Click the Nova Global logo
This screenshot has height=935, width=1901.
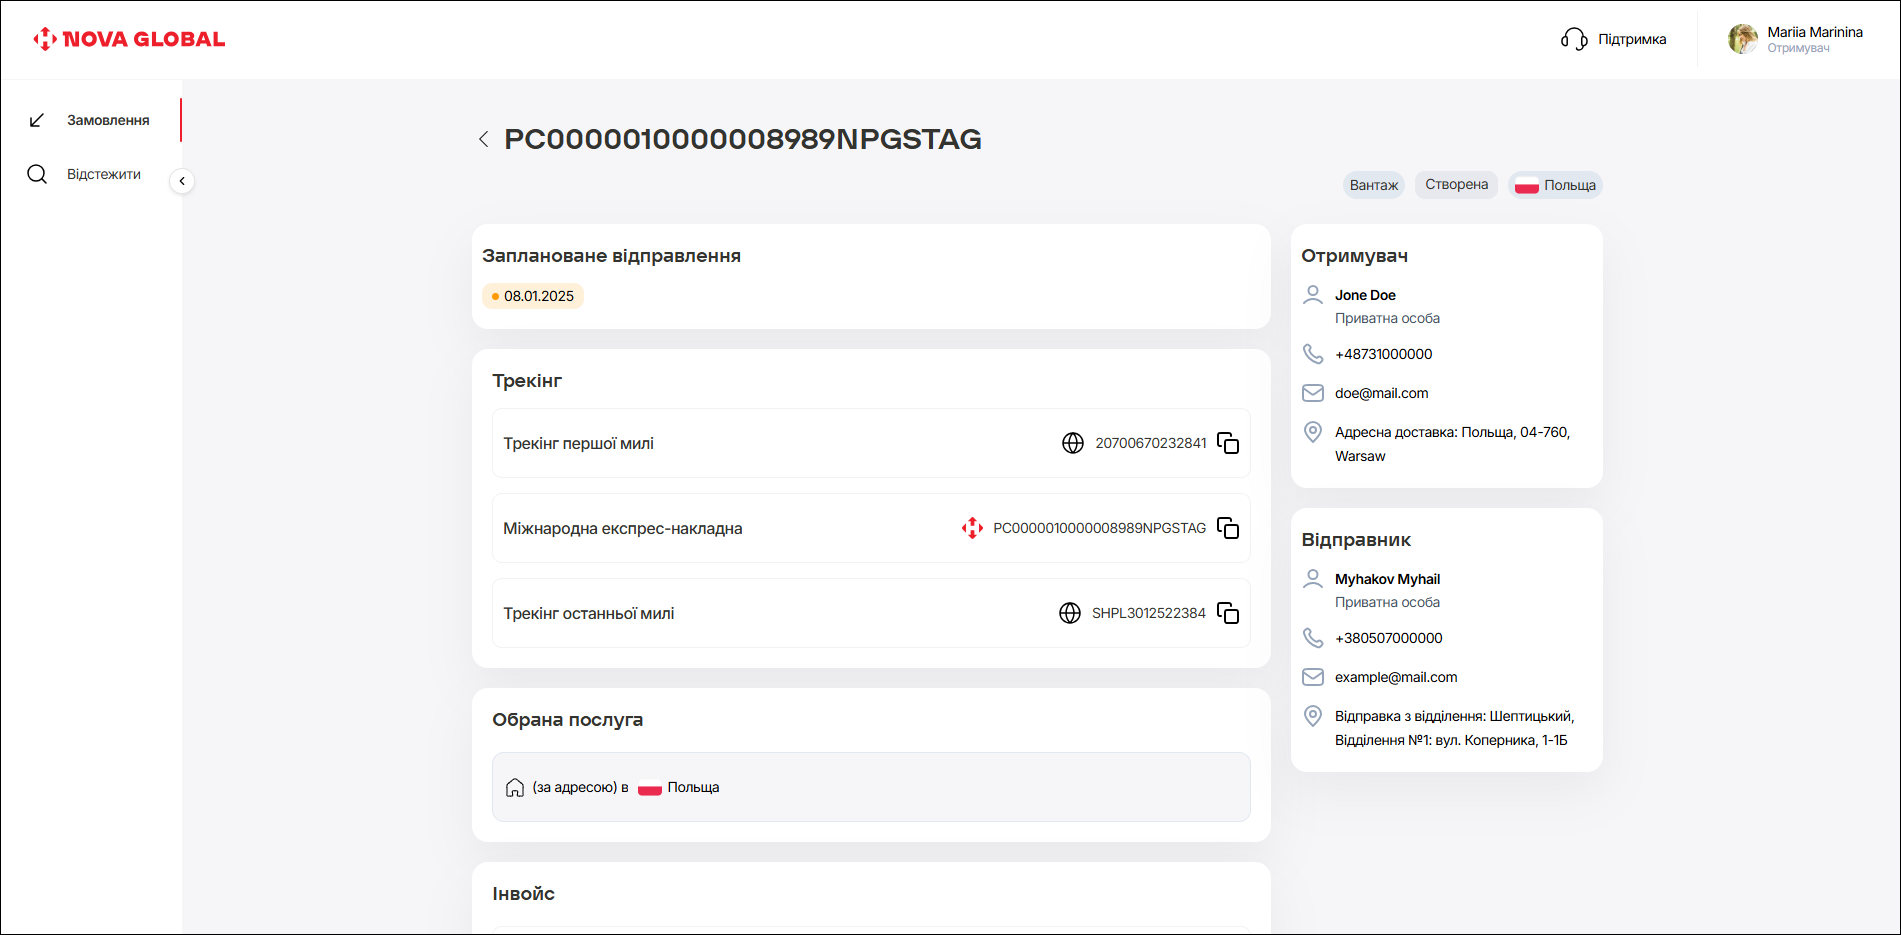pos(129,39)
